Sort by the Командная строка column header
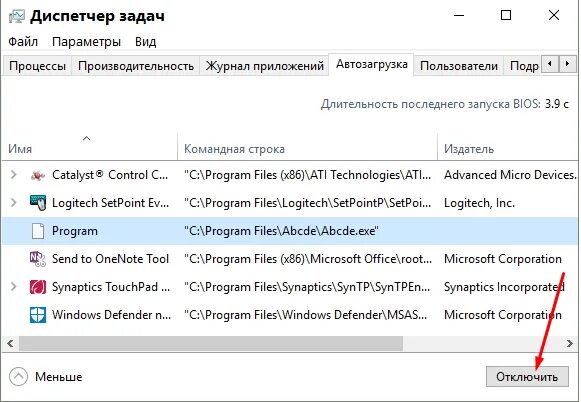581x402 pixels. (308, 149)
